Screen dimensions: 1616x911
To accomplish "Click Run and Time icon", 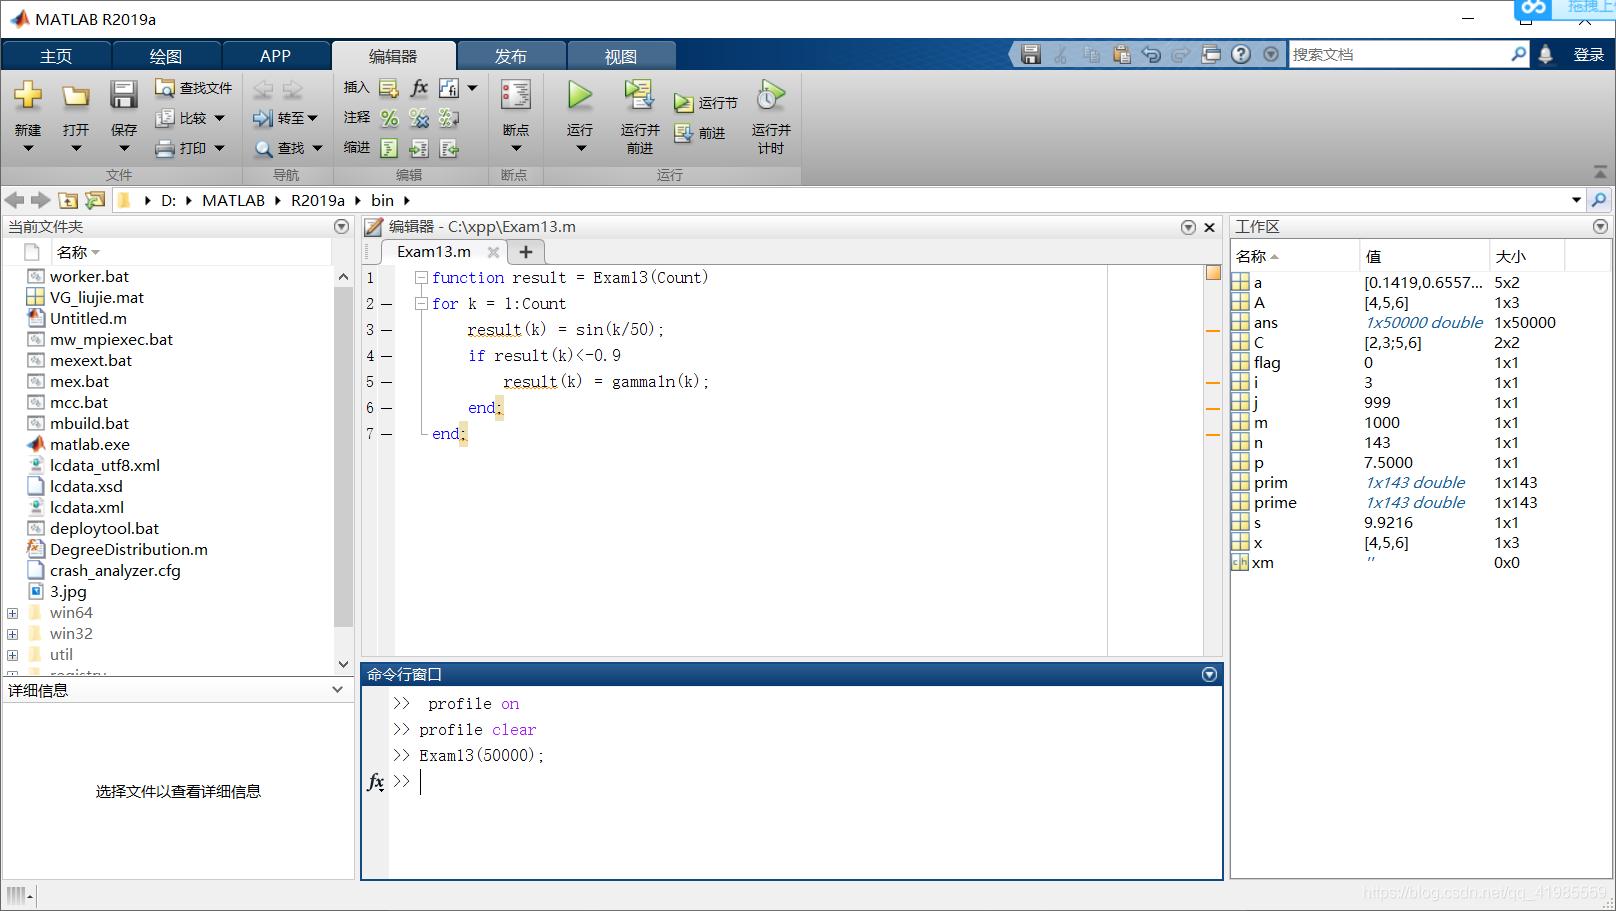I will coord(771,96).
